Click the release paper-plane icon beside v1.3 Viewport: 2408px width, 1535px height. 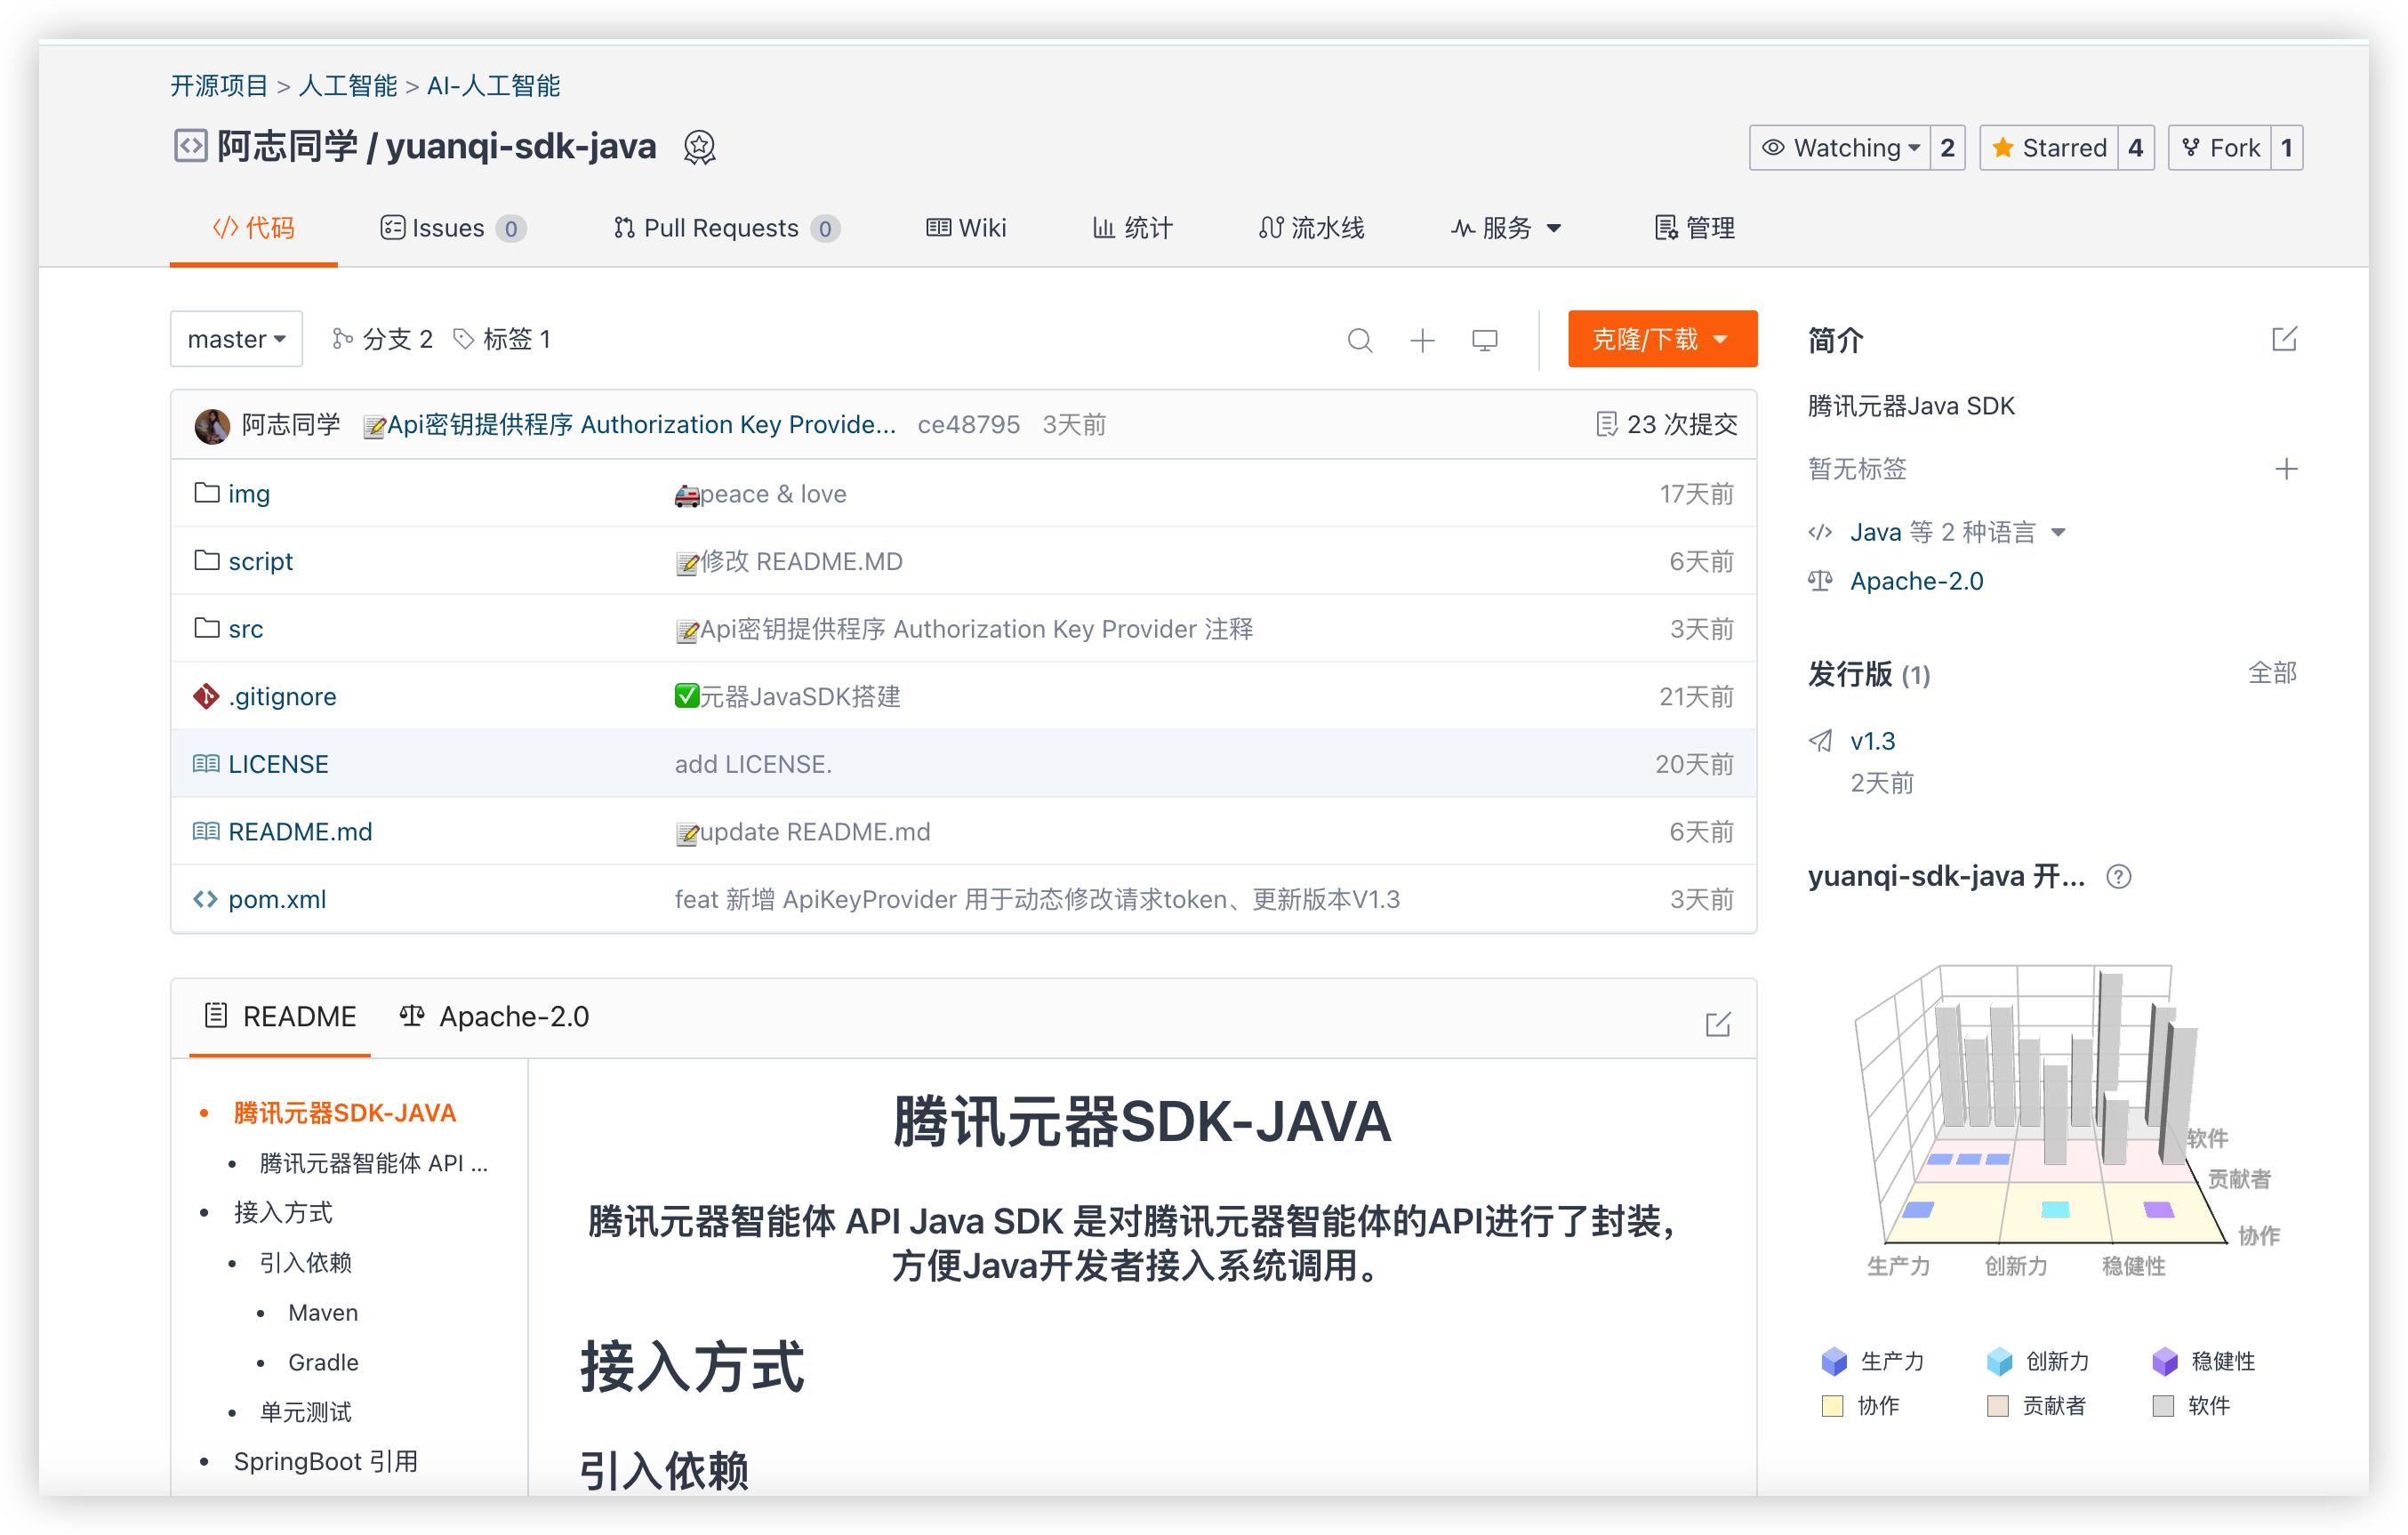point(1820,740)
